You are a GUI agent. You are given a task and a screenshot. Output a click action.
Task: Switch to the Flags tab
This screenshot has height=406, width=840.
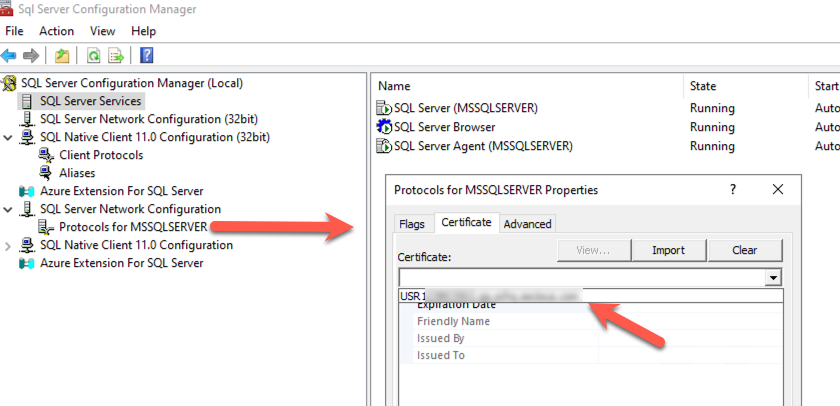click(411, 224)
